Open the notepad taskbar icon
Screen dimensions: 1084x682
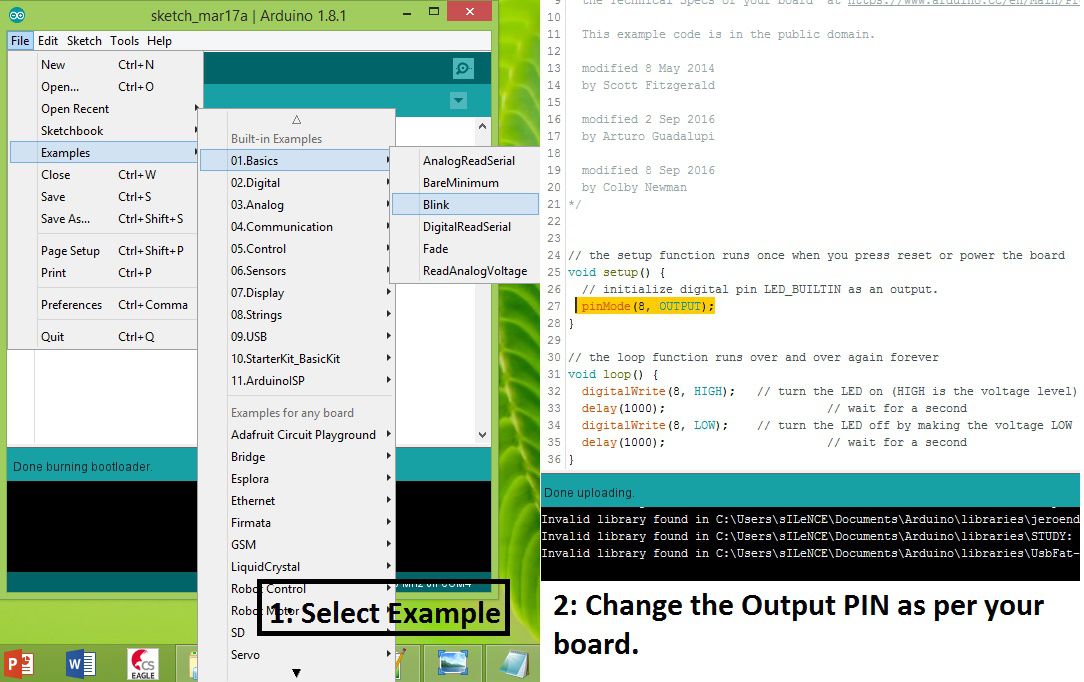pos(514,664)
